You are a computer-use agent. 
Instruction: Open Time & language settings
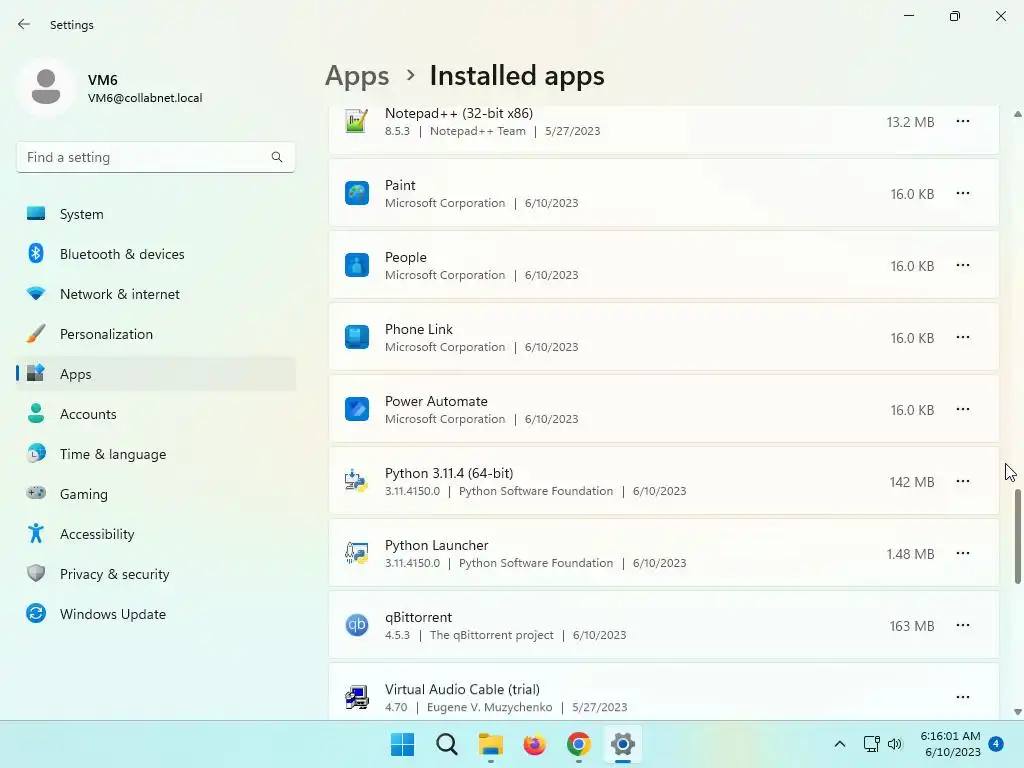click(156, 454)
